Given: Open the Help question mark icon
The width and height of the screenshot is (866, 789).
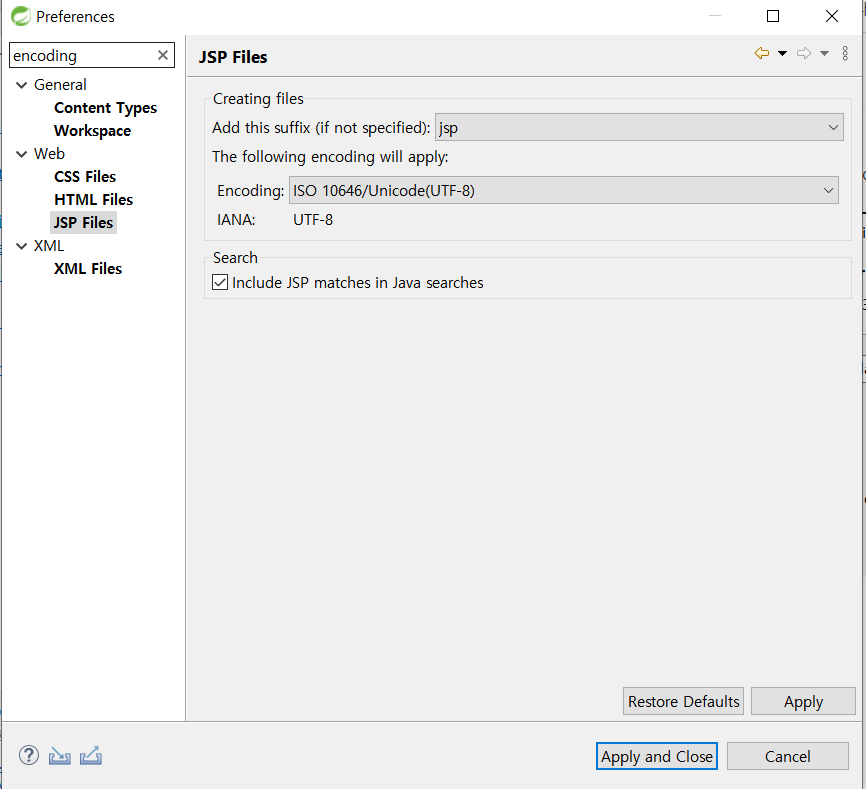Looking at the screenshot, I should (x=29, y=755).
